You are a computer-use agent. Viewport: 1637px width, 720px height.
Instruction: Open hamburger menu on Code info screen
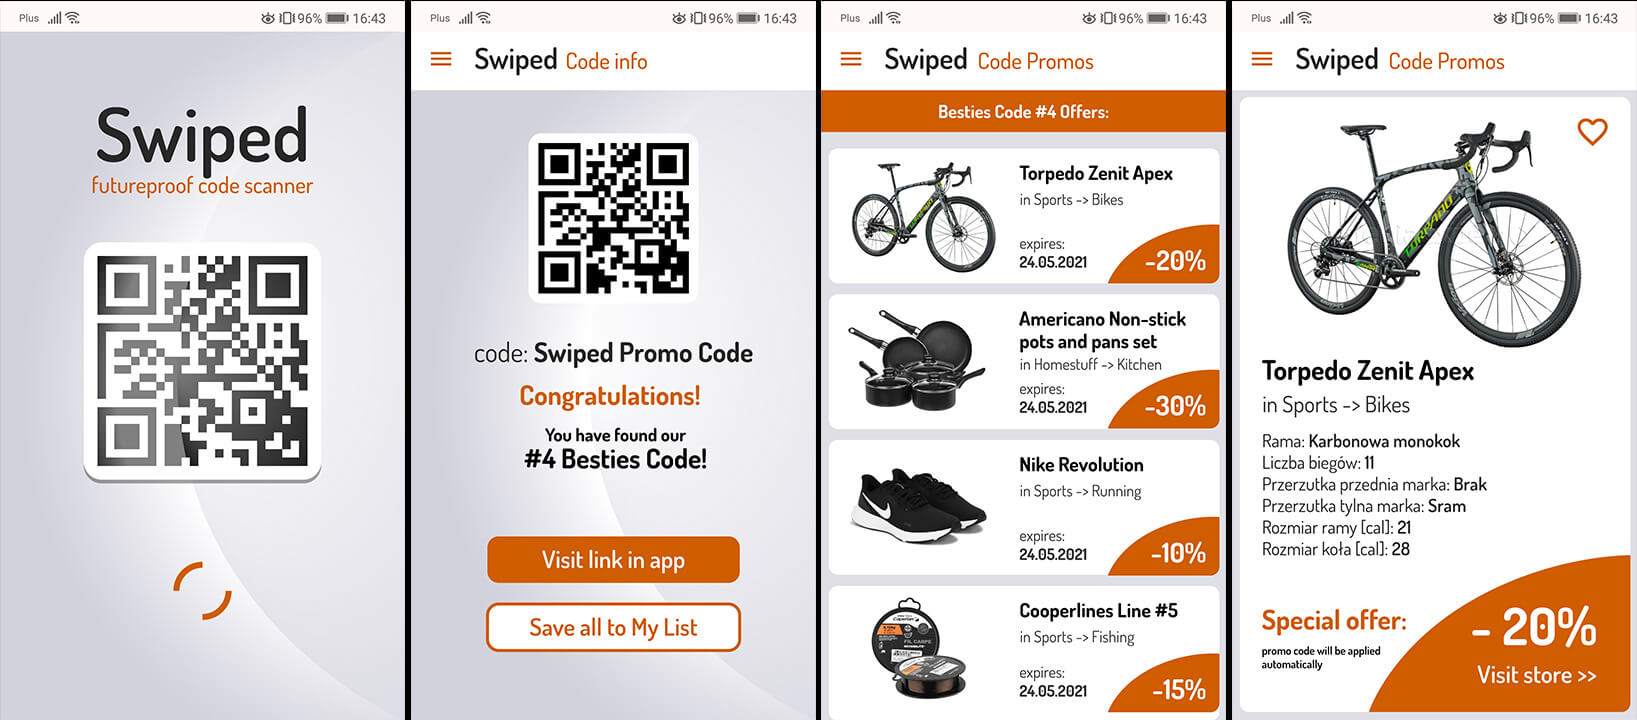[441, 60]
